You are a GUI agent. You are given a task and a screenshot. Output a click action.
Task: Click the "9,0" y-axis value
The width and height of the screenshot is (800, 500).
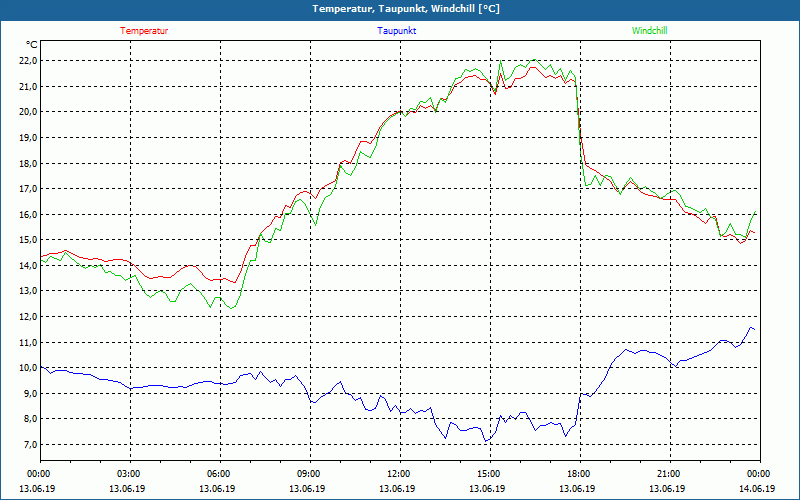coord(31,393)
